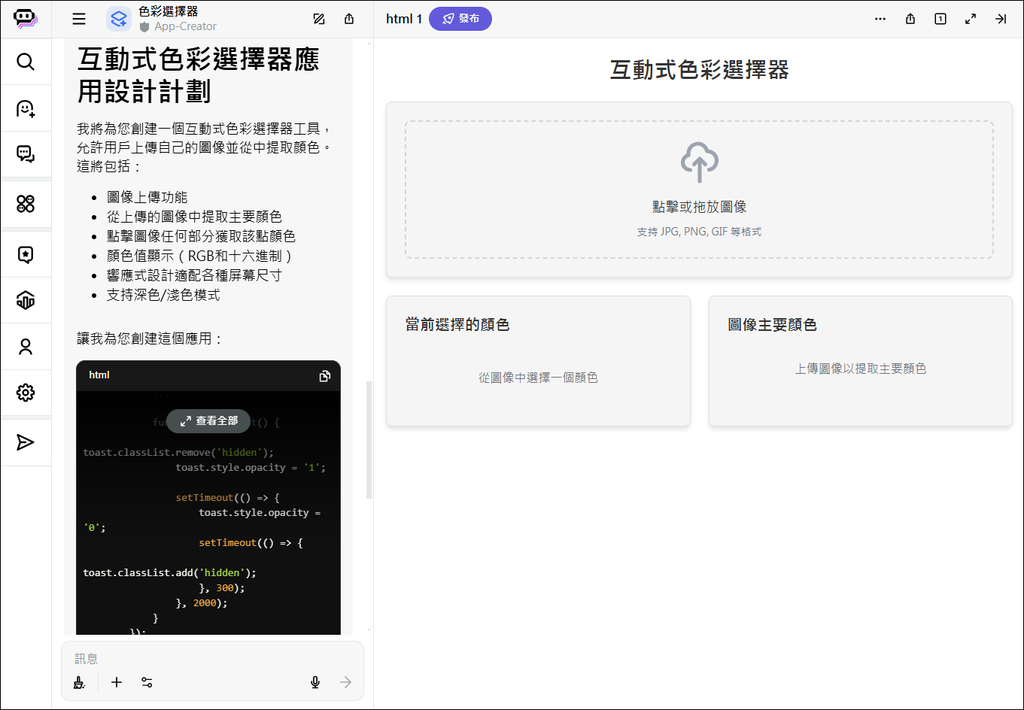
Task: Click the 發布 publish button
Action: tap(460, 19)
